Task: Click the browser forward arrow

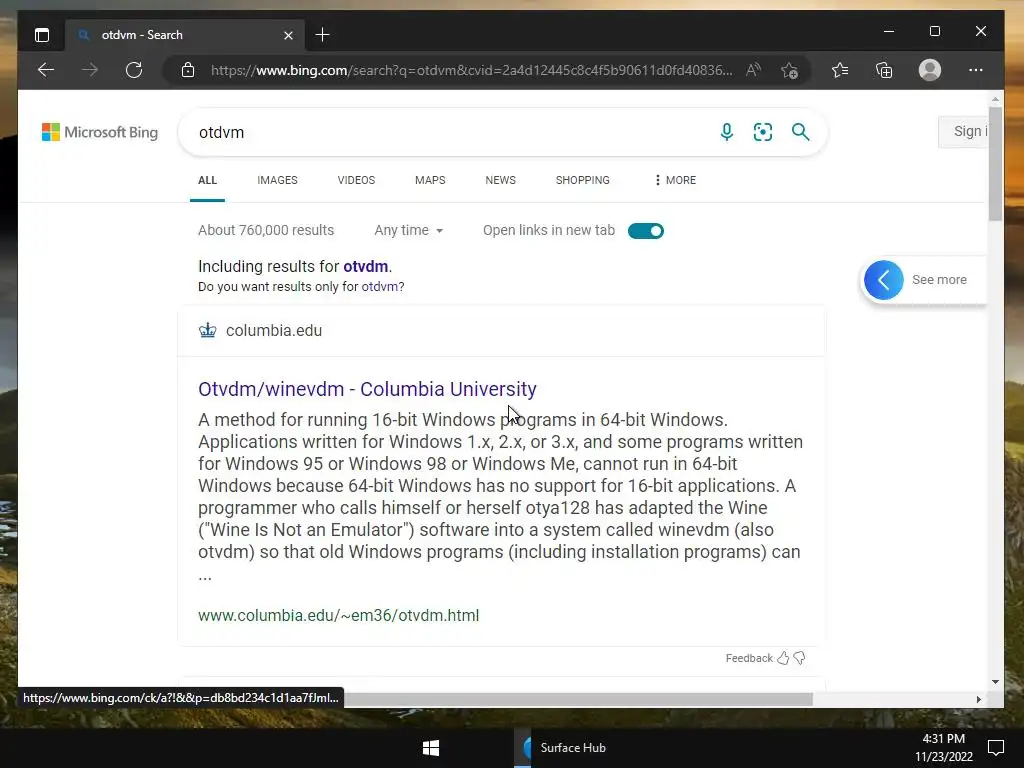Action: 90,70
